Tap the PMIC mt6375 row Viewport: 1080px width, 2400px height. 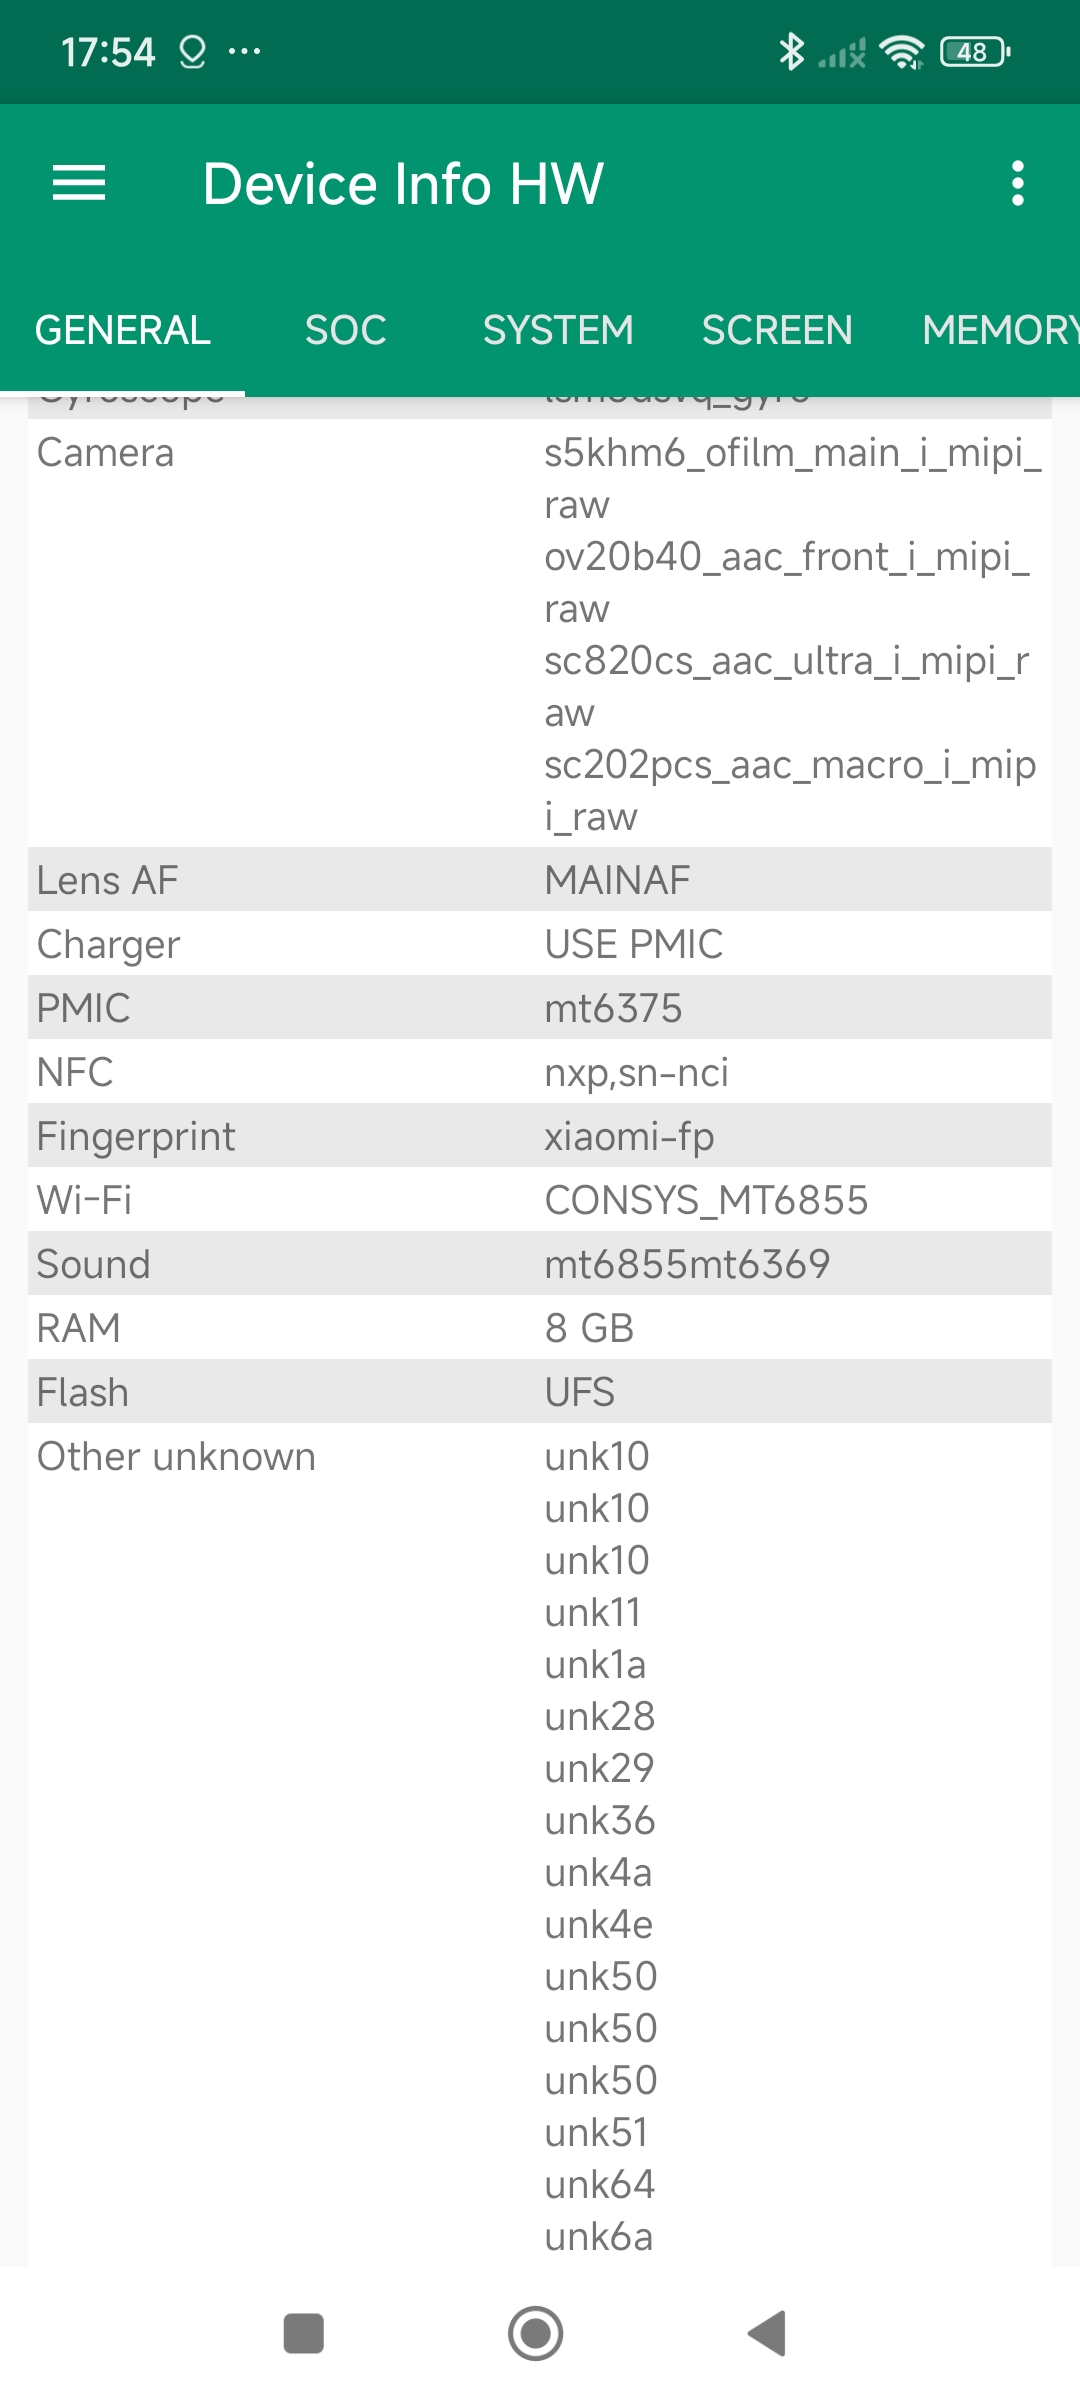[540, 1008]
